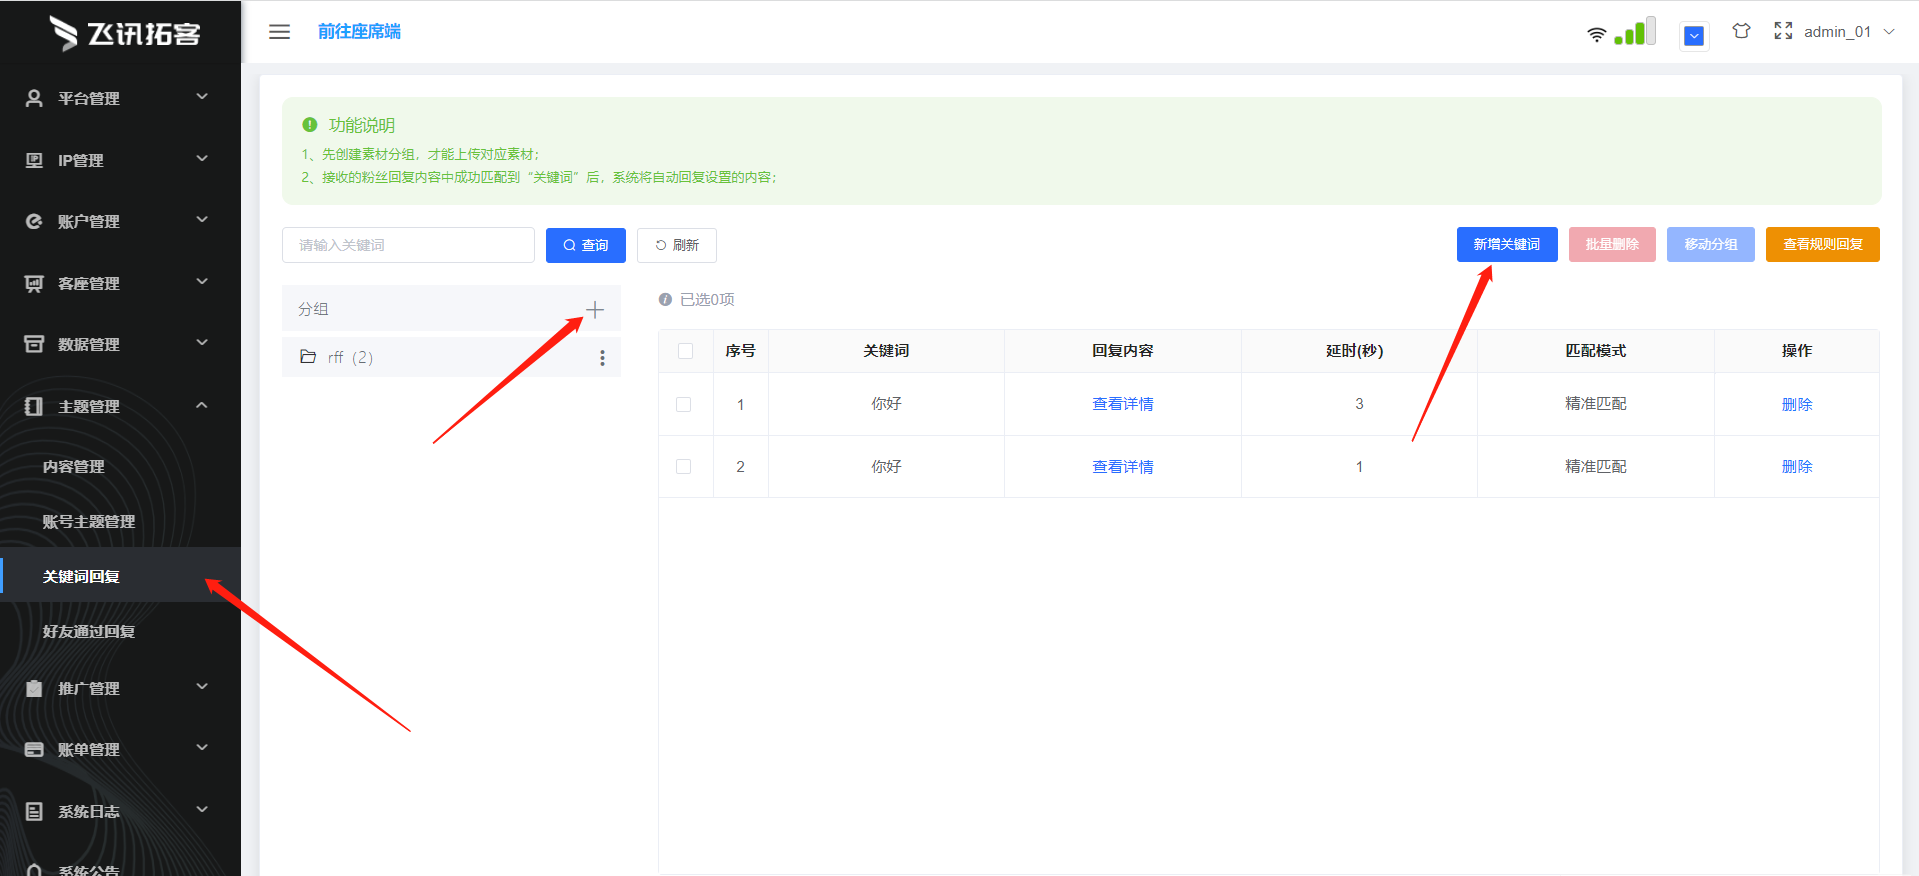
Task: Click the 客座管理 sidebar icon
Action: (x=34, y=283)
